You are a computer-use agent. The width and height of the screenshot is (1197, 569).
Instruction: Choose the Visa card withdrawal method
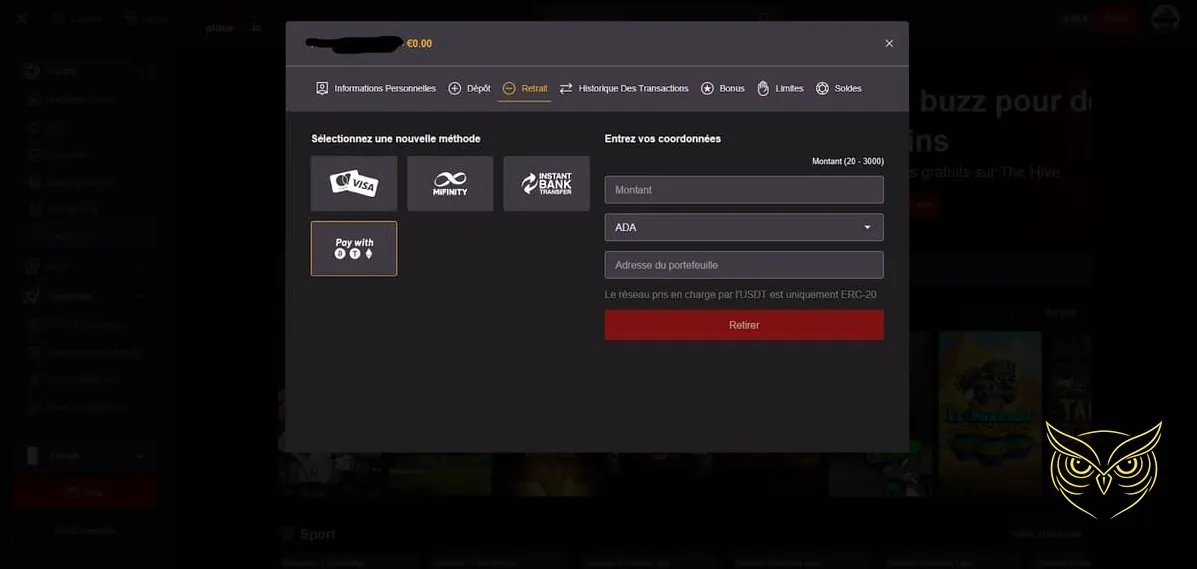click(x=353, y=183)
